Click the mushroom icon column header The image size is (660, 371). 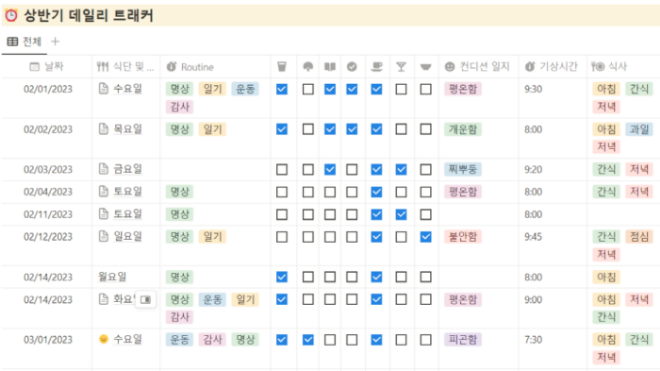(308, 67)
